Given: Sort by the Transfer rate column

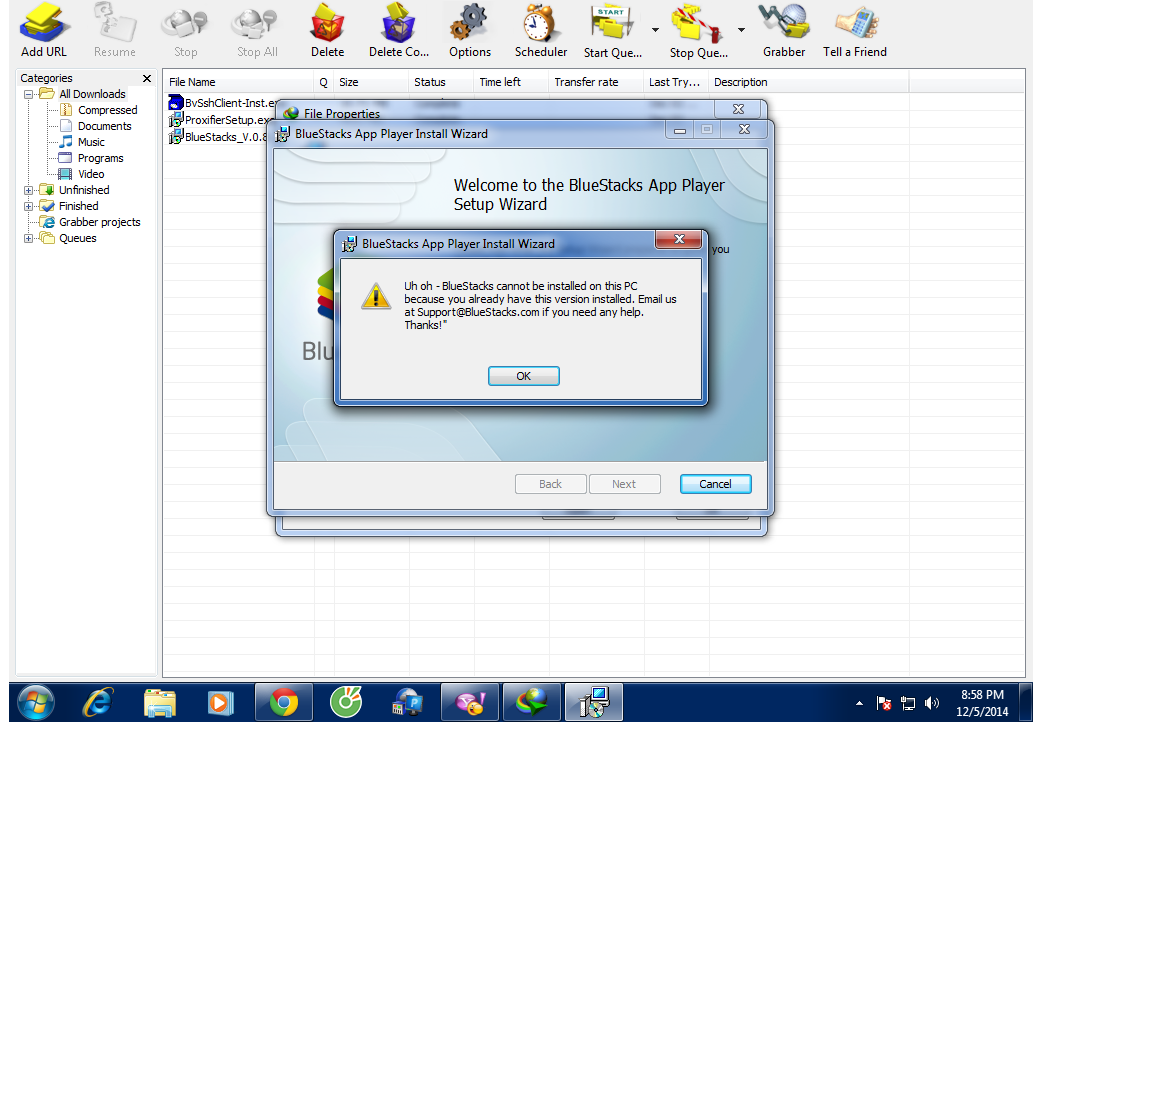Looking at the screenshot, I should coord(596,82).
